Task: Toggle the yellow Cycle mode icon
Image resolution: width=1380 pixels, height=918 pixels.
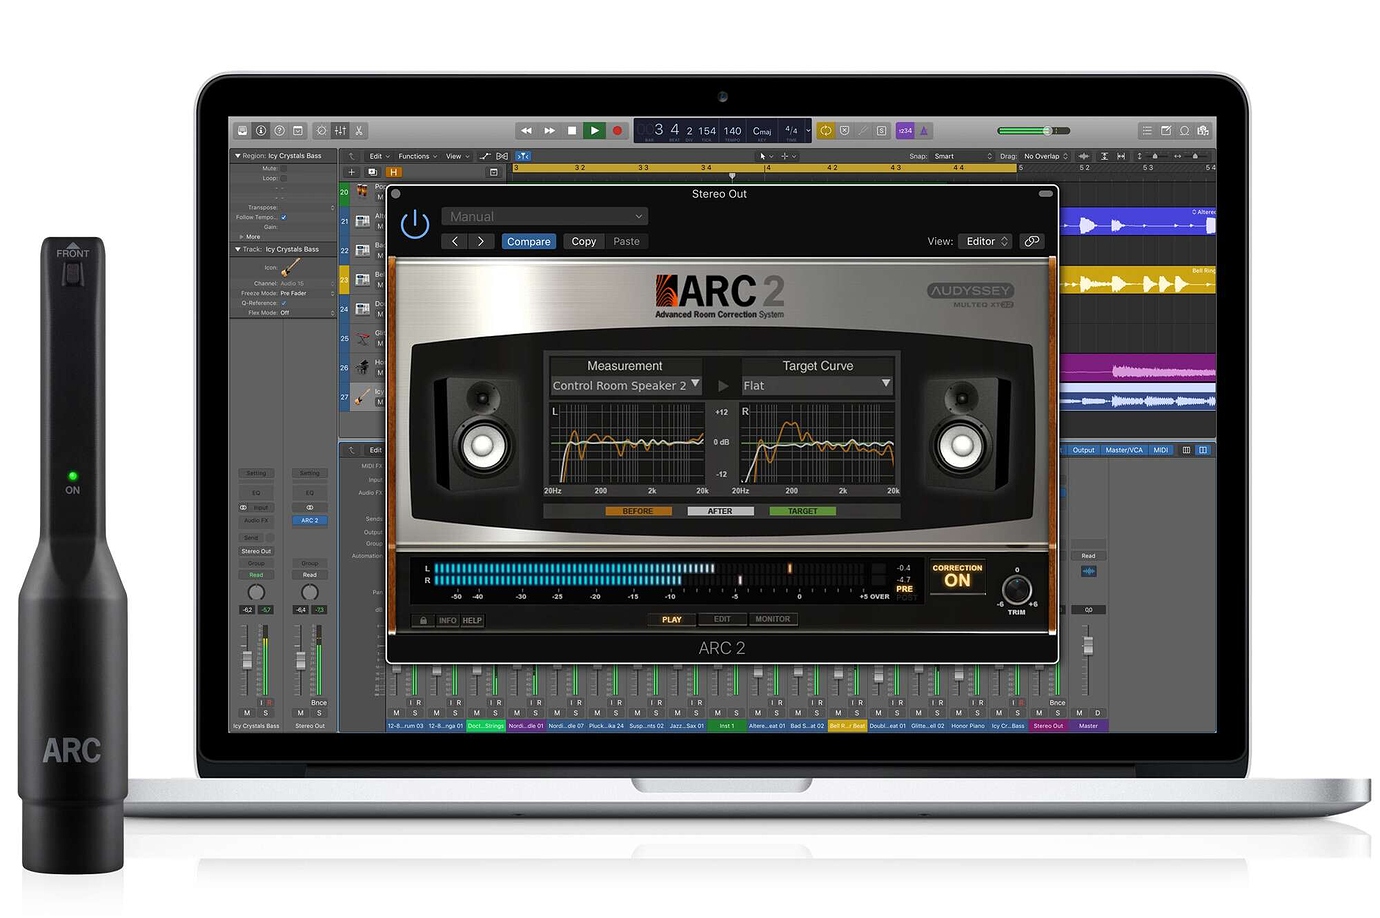Action: point(826,131)
